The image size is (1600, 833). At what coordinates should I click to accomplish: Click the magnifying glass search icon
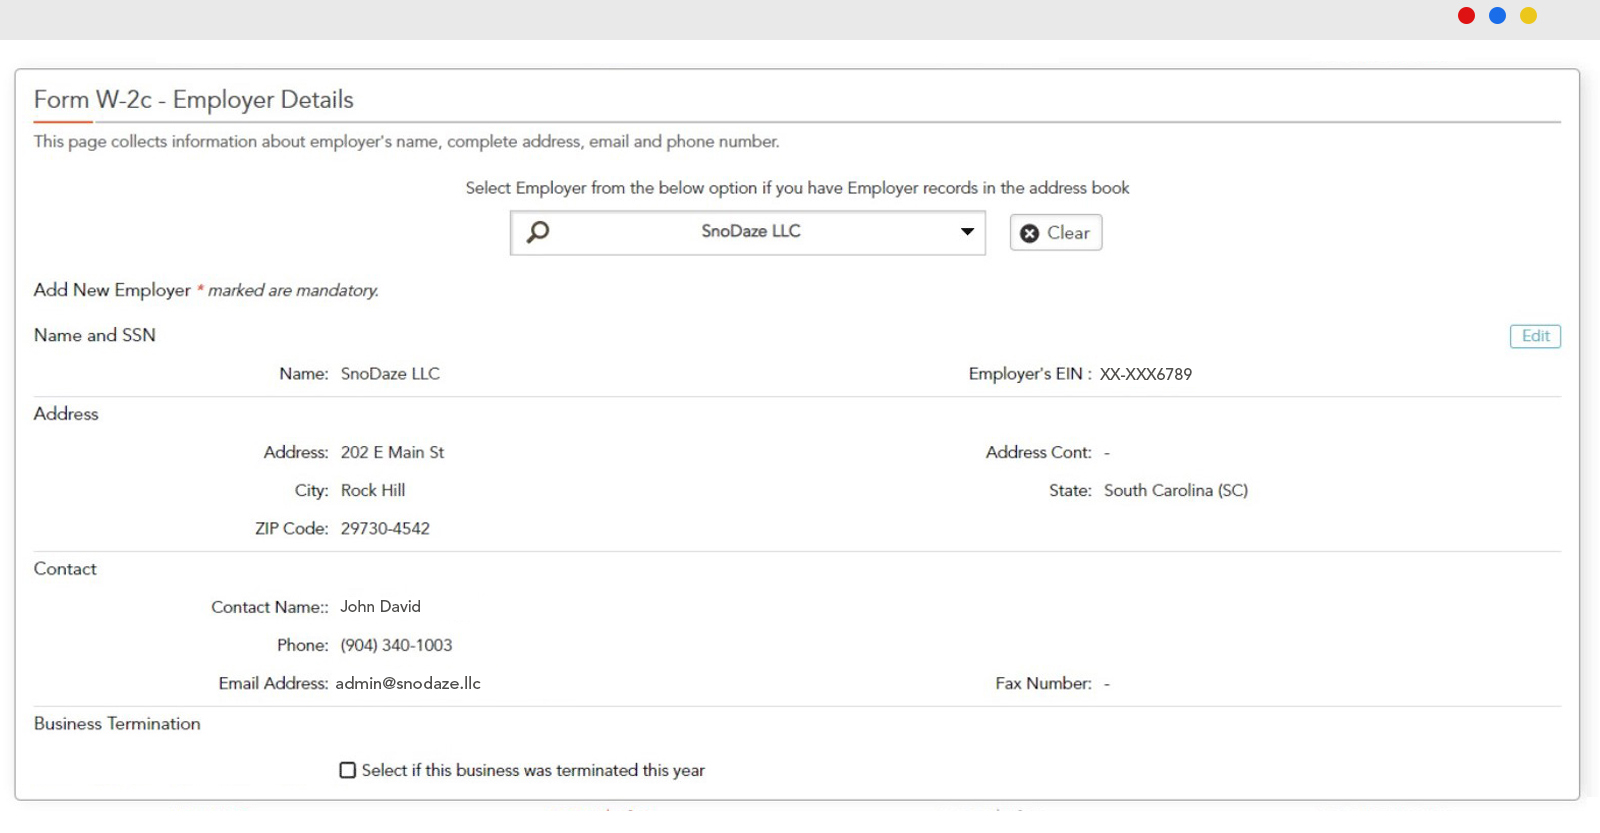(x=538, y=232)
